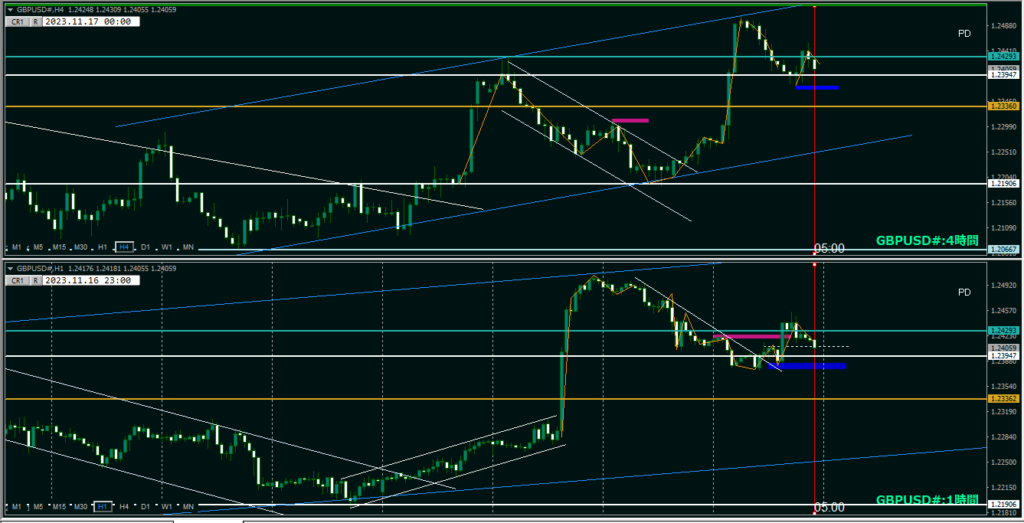1024x523 pixels.
Task: Click 1.24293 price tag on lower chart
Action: [x=1002, y=331]
